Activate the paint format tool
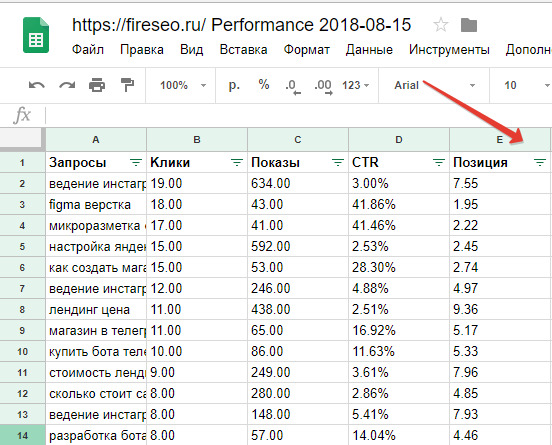The width and height of the screenshot is (552, 445). (127, 85)
